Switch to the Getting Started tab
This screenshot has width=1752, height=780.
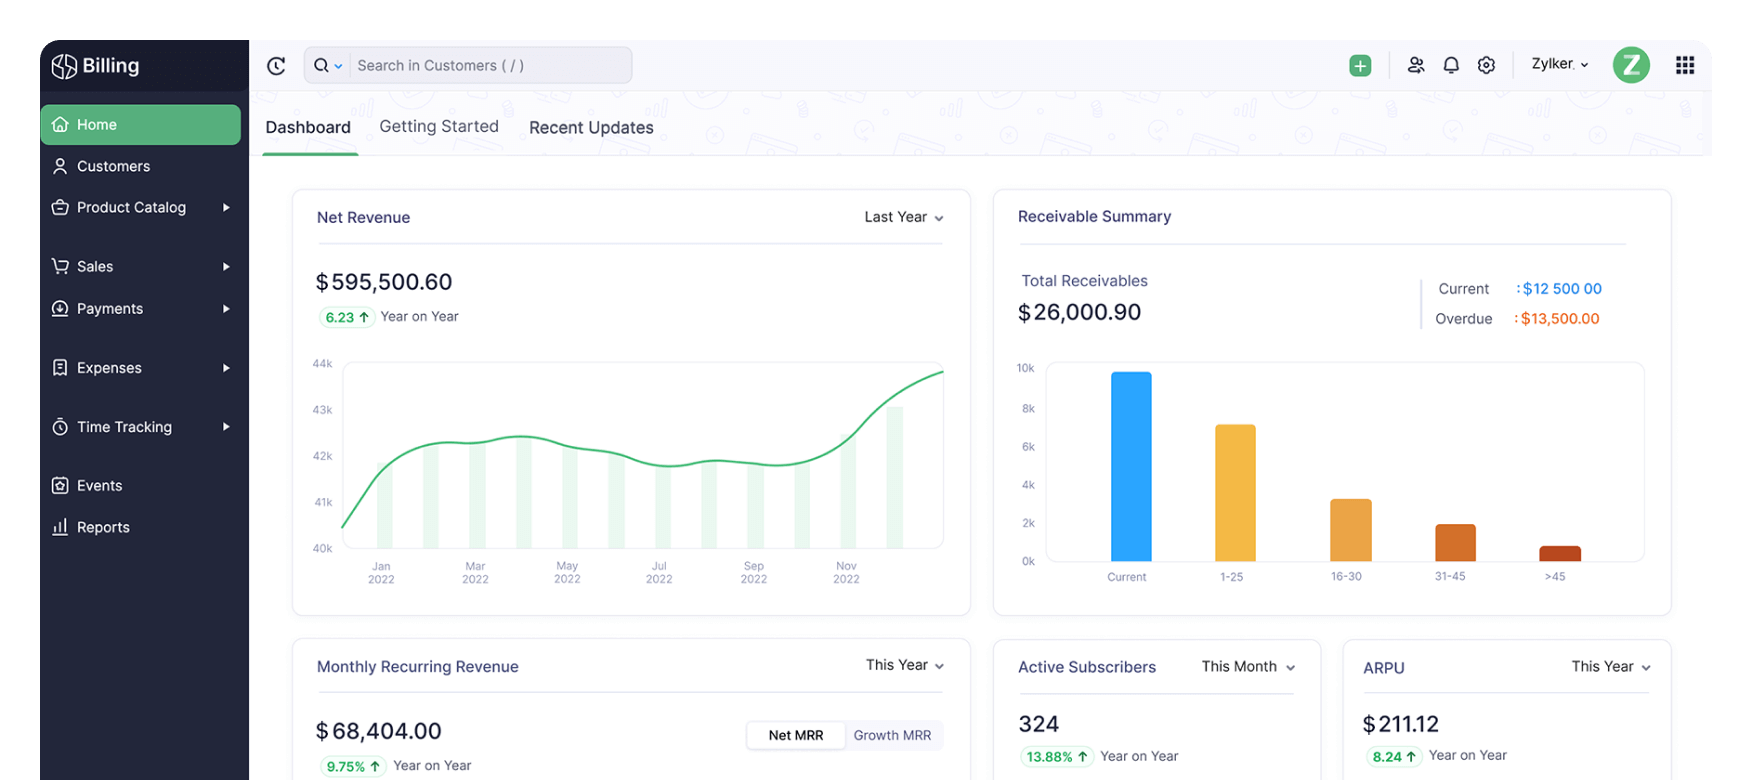tap(439, 127)
